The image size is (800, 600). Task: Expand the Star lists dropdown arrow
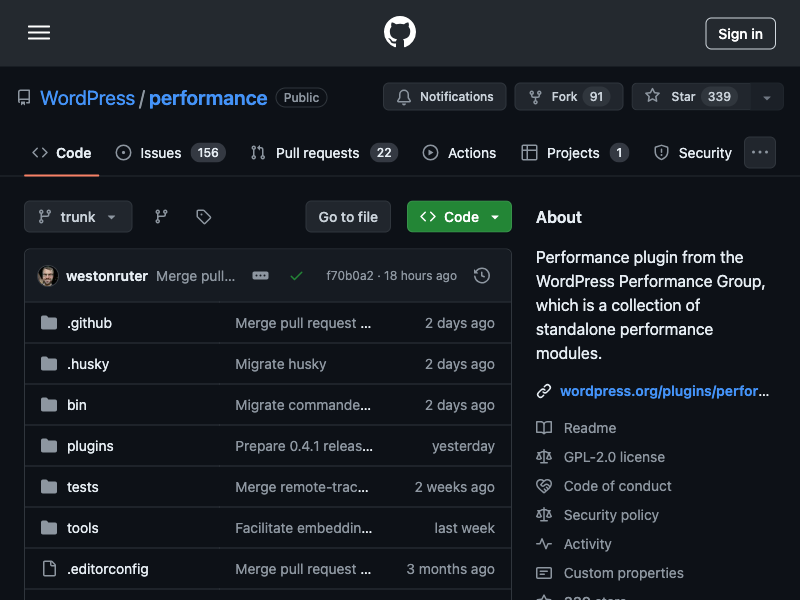click(767, 97)
